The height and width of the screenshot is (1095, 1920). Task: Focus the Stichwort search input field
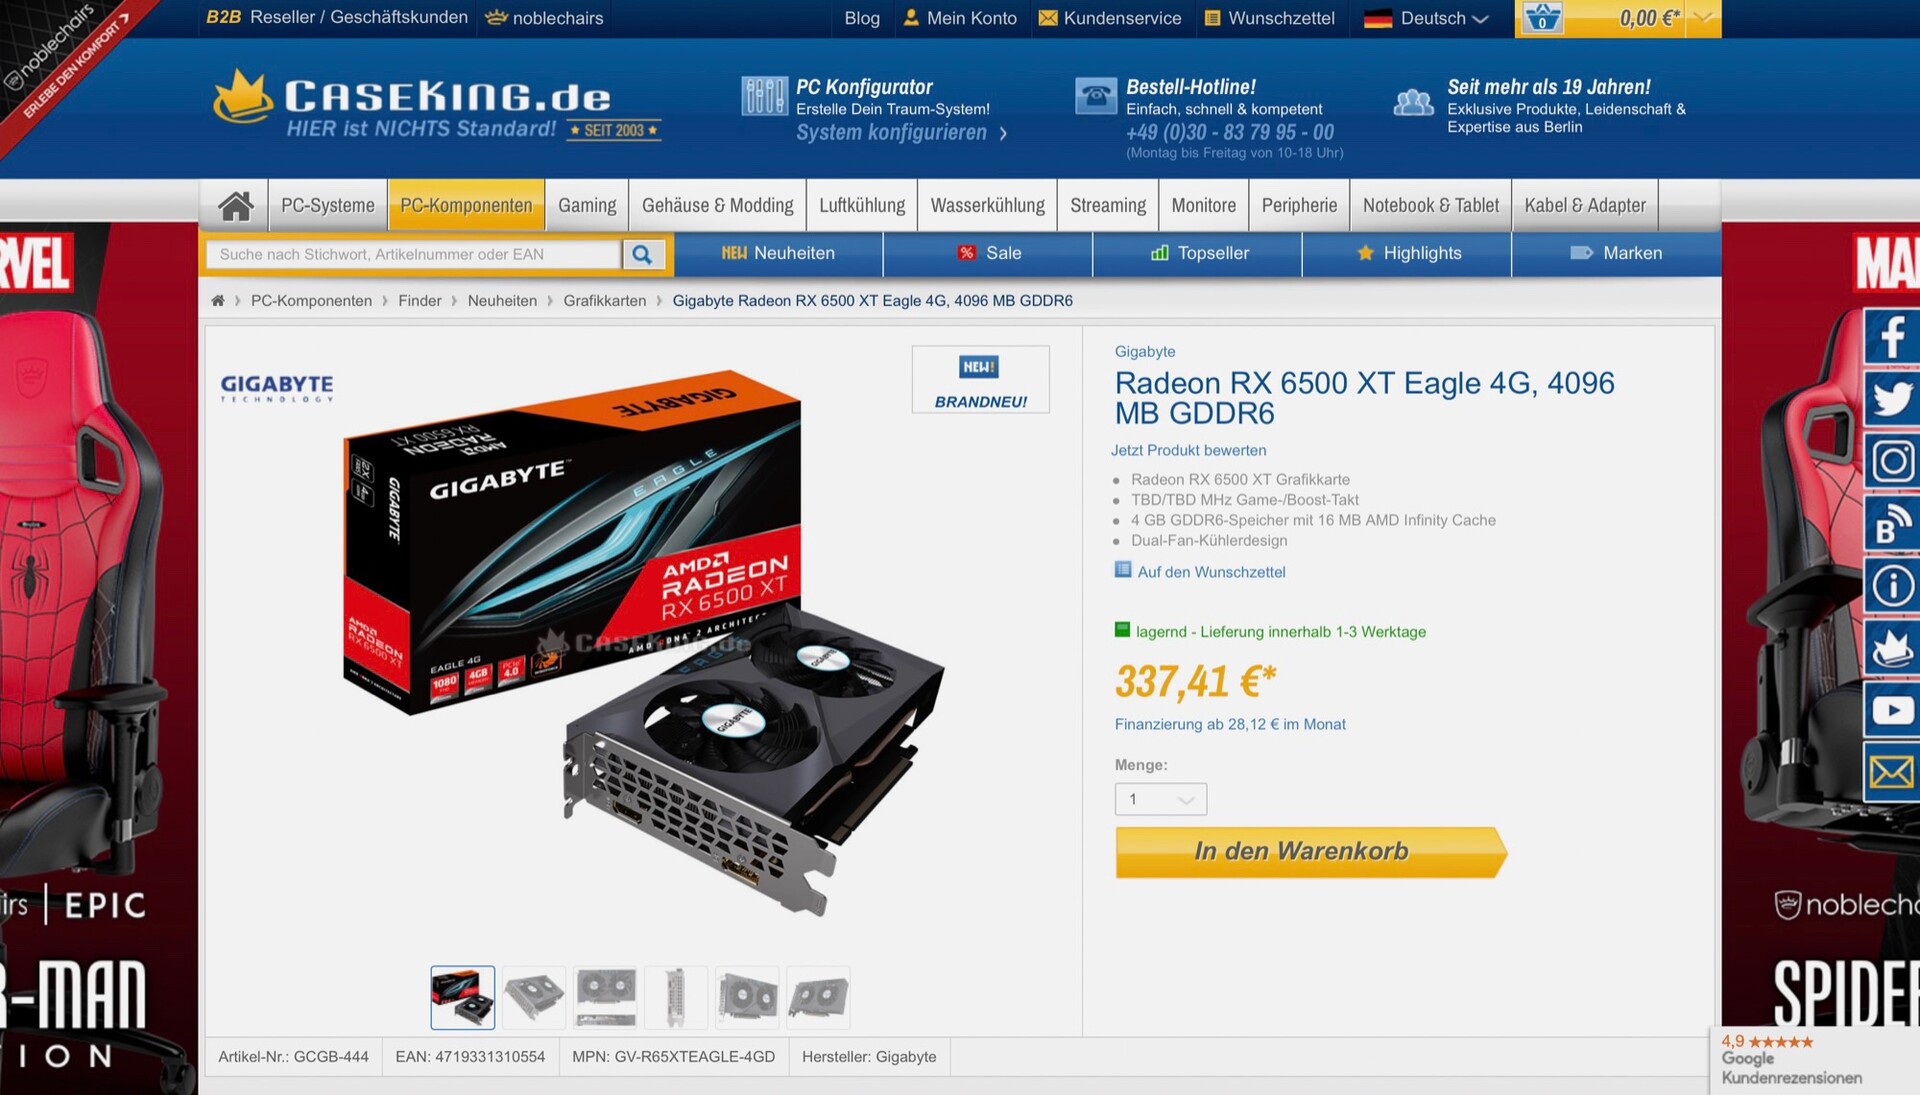point(413,254)
